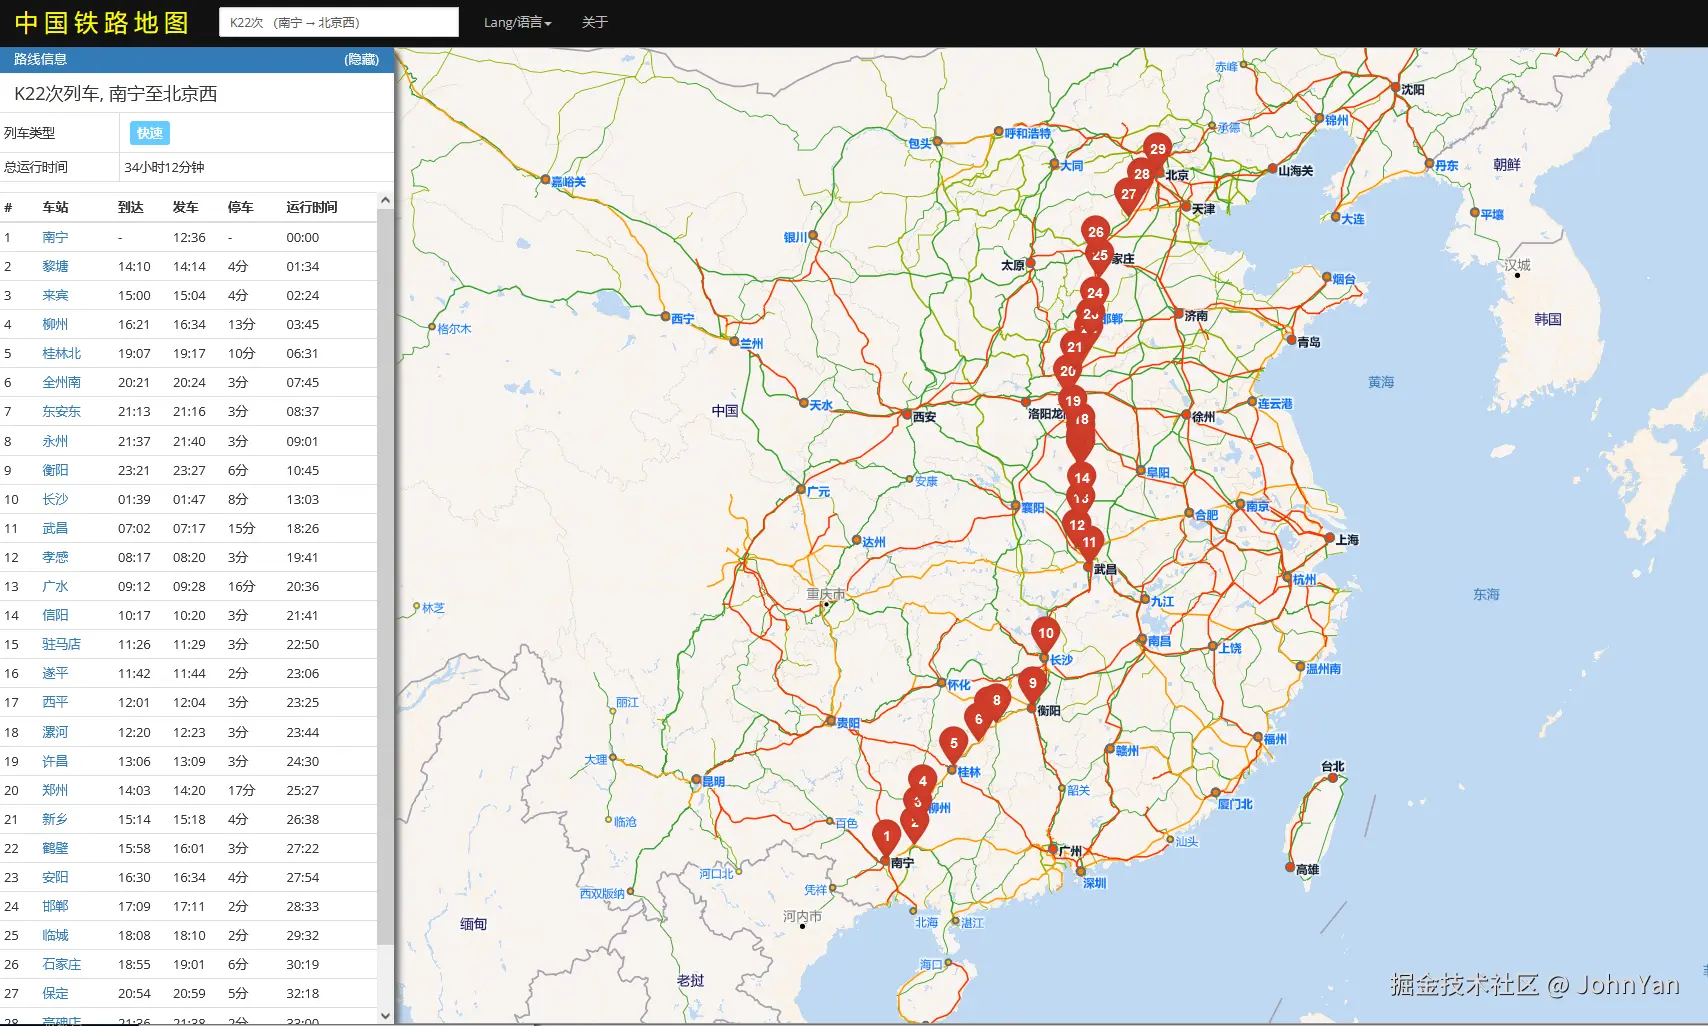The image size is (1708, 1026).
Task: Hide the route info panel with (隐藏)
Action: [x=362, y=60]
